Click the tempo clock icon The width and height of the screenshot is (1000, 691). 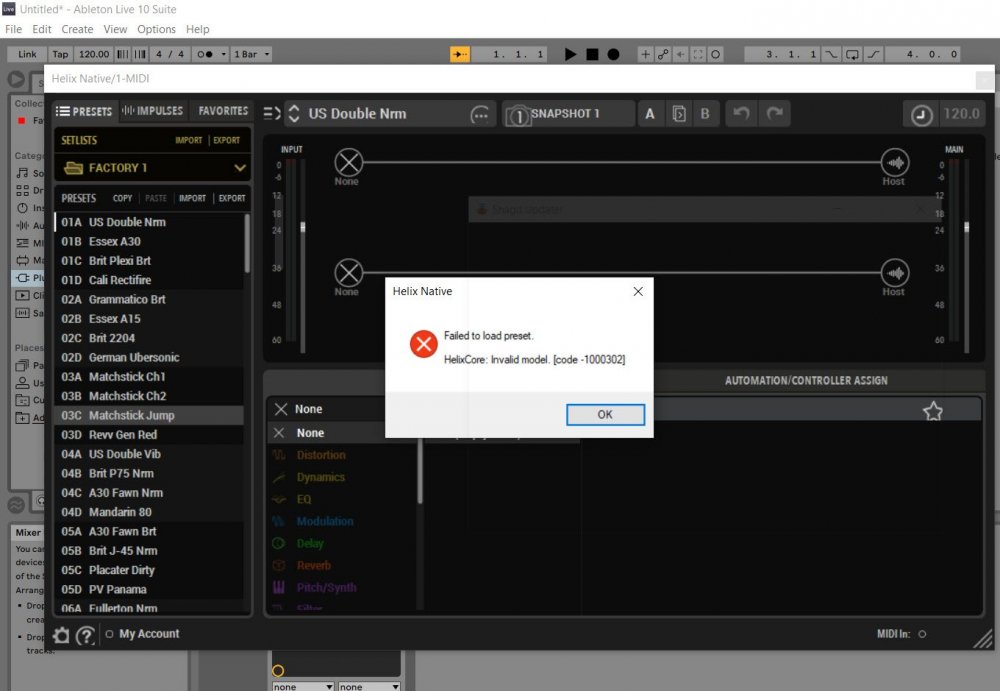pyautogui.click(x=921, y=115)
